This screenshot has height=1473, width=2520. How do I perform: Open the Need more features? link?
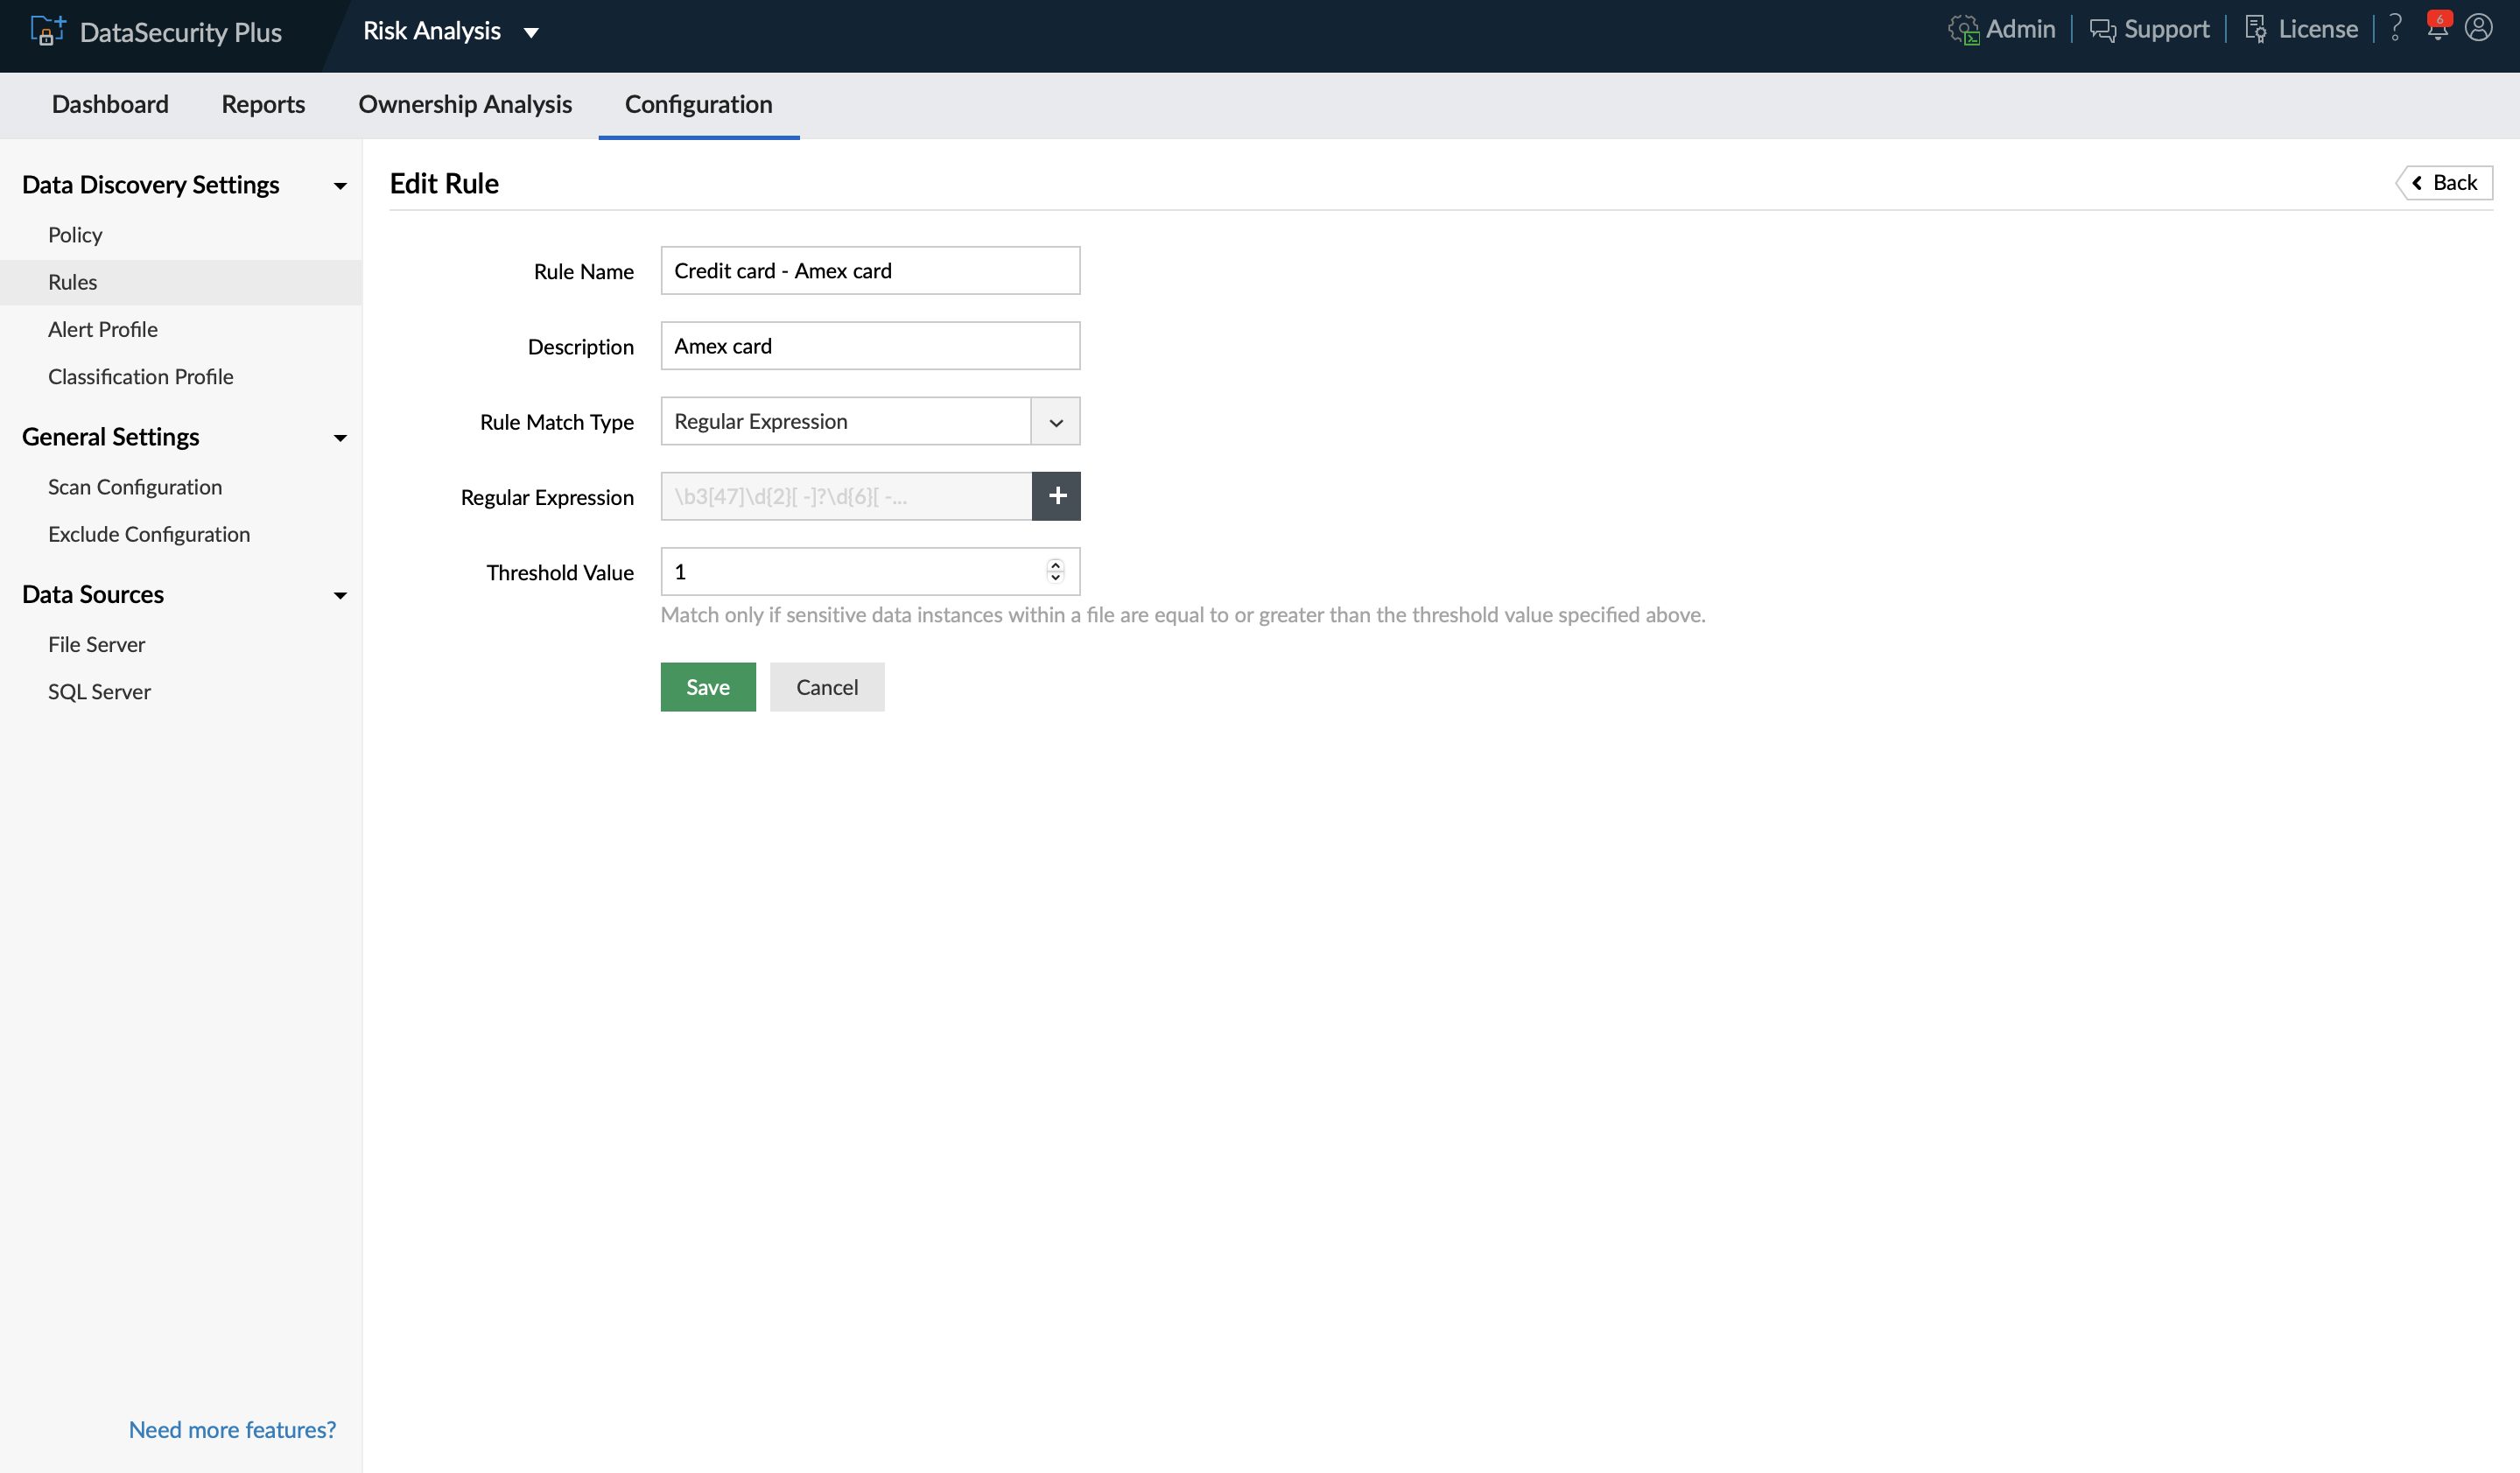pos(232,1429)
